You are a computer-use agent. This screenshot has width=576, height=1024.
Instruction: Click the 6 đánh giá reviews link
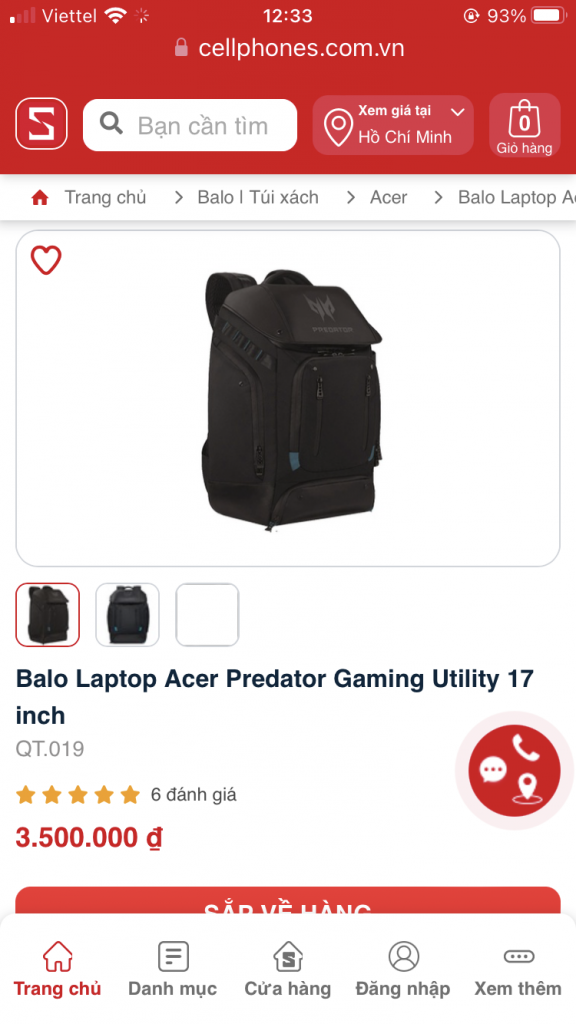(193, 795)
